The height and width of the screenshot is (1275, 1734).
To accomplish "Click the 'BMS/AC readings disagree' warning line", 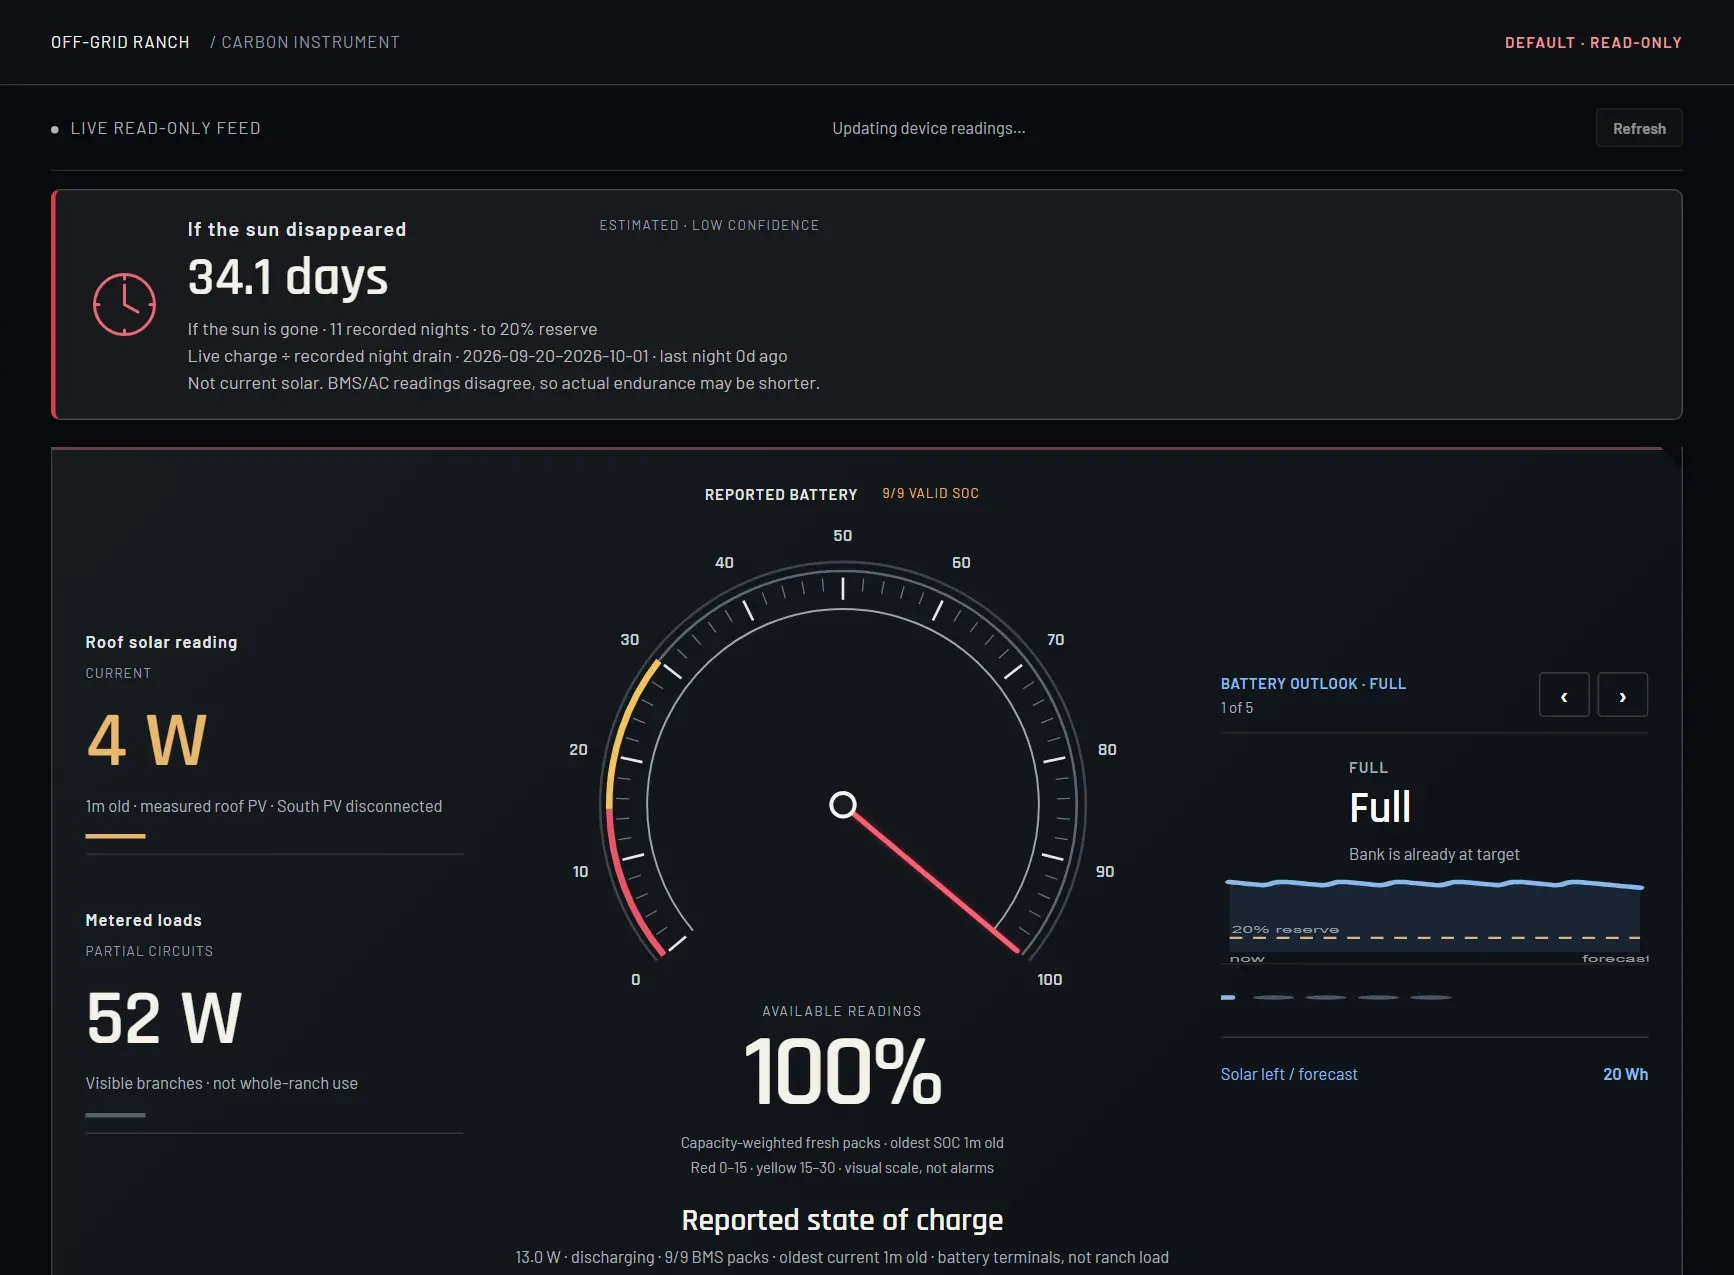I will pyautogui.click(x=504, y=383).
